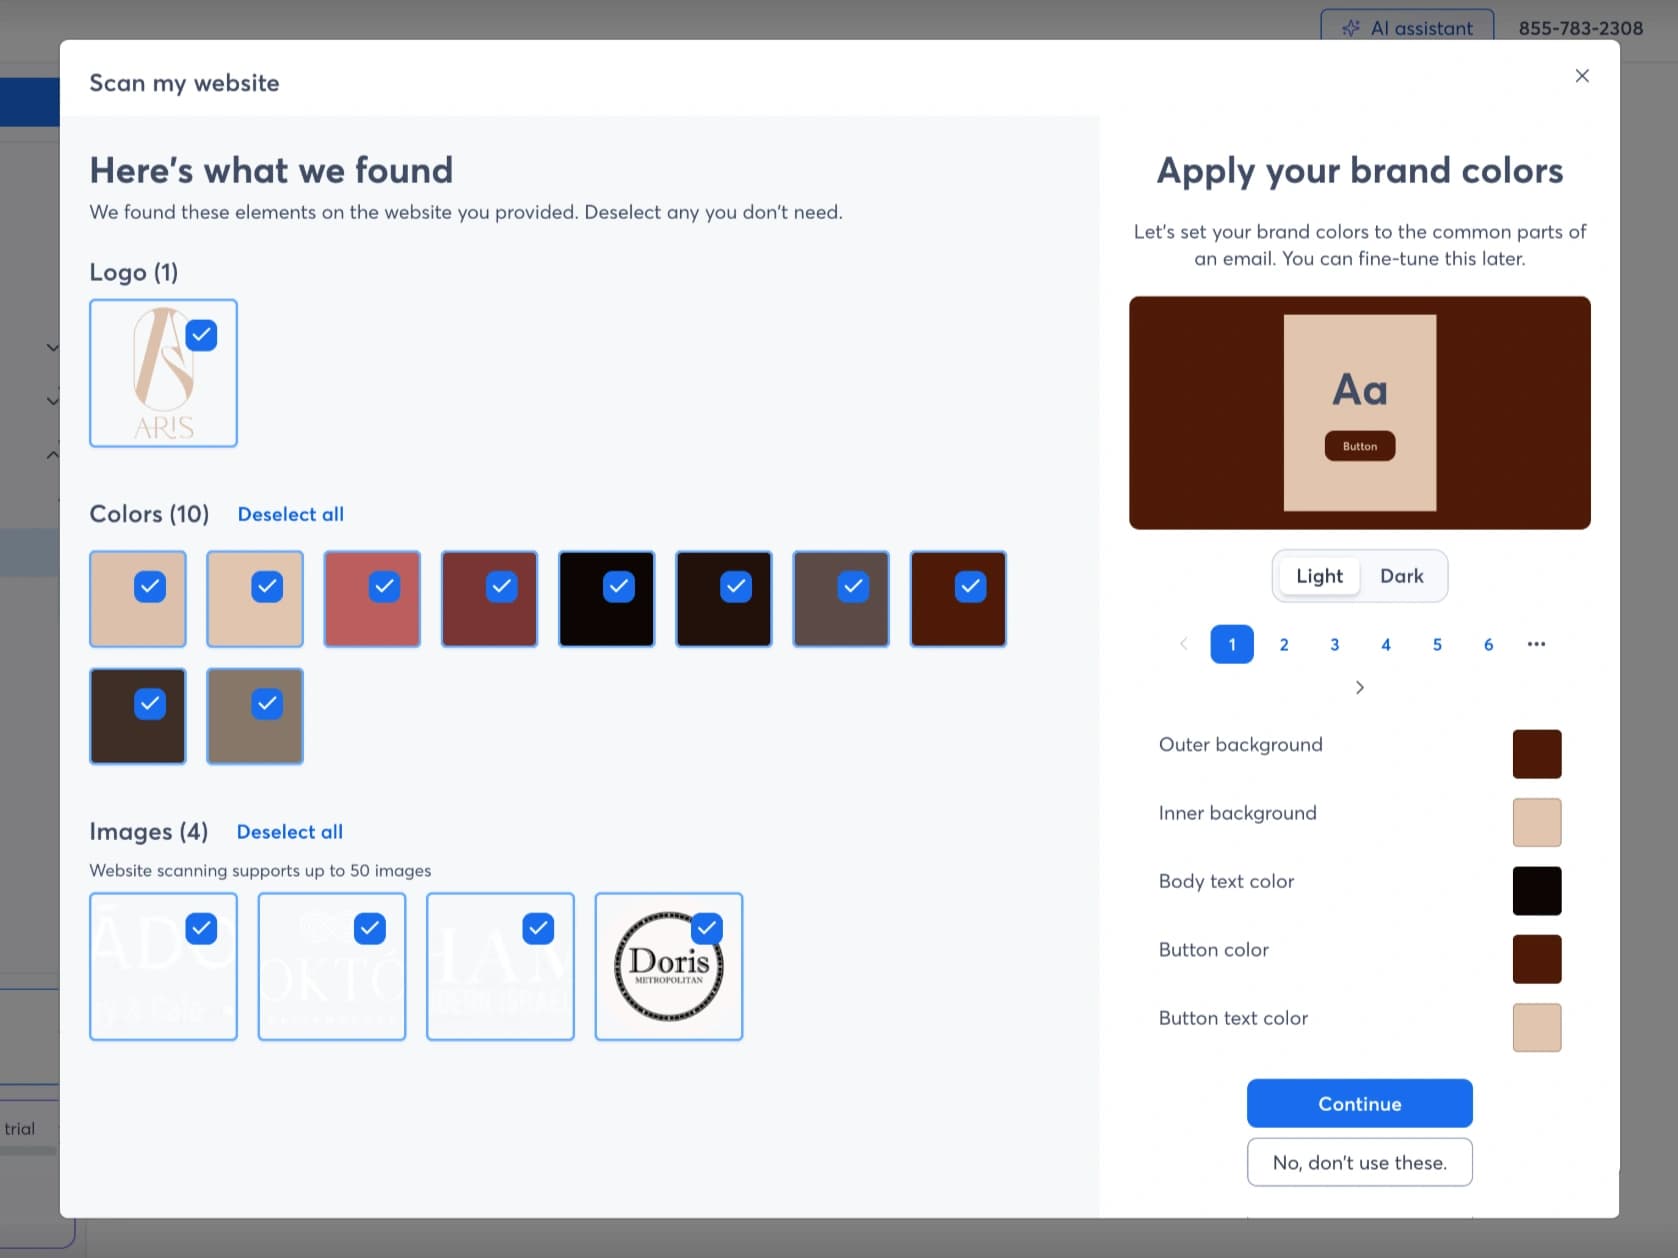This screenshot has height=1258, width=1678.
Task: Uncheck the ARIS logo checkbox
Action: [201, 335]
